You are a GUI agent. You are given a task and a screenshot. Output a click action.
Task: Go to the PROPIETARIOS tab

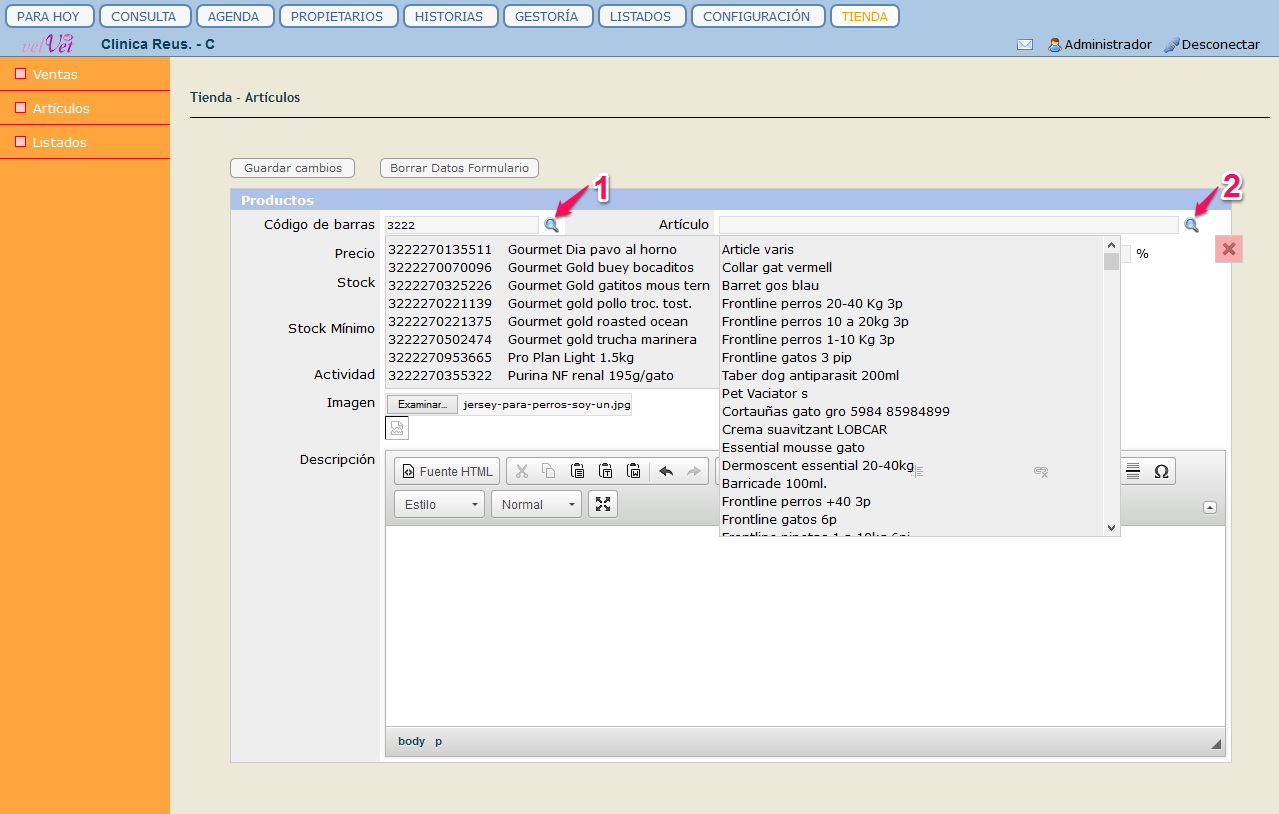click(x=337, y=16)
